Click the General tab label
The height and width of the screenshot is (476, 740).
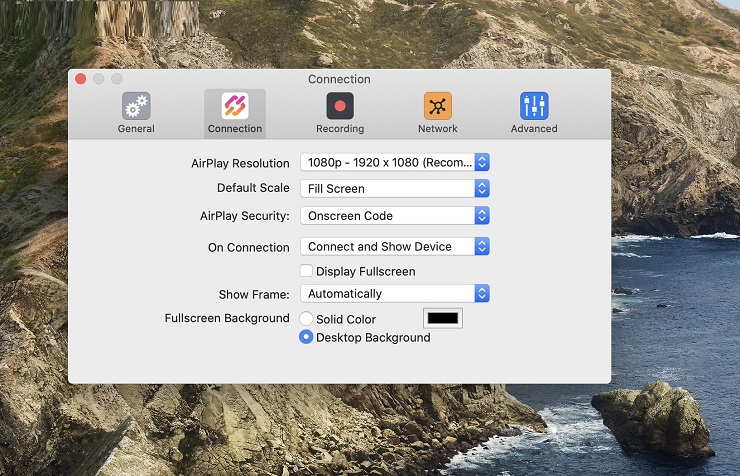(136, 129)
